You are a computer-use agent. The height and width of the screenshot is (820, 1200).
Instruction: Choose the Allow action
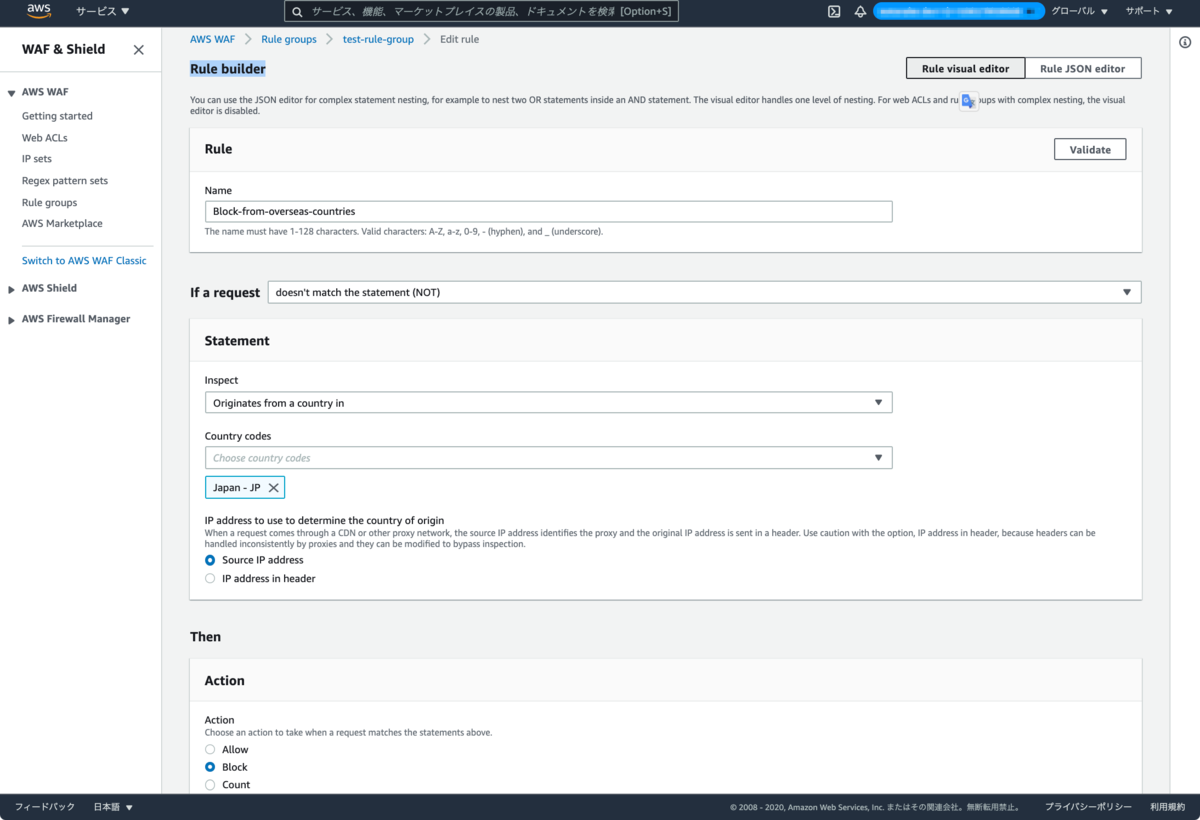pyautogui.click(x=210, y=749)
